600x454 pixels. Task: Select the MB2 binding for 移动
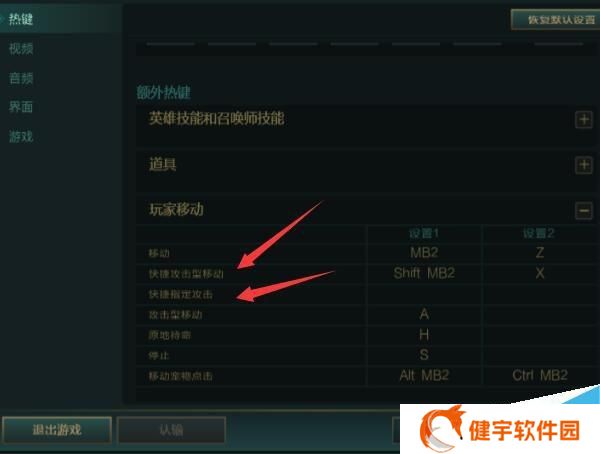(x=424, y=253)
